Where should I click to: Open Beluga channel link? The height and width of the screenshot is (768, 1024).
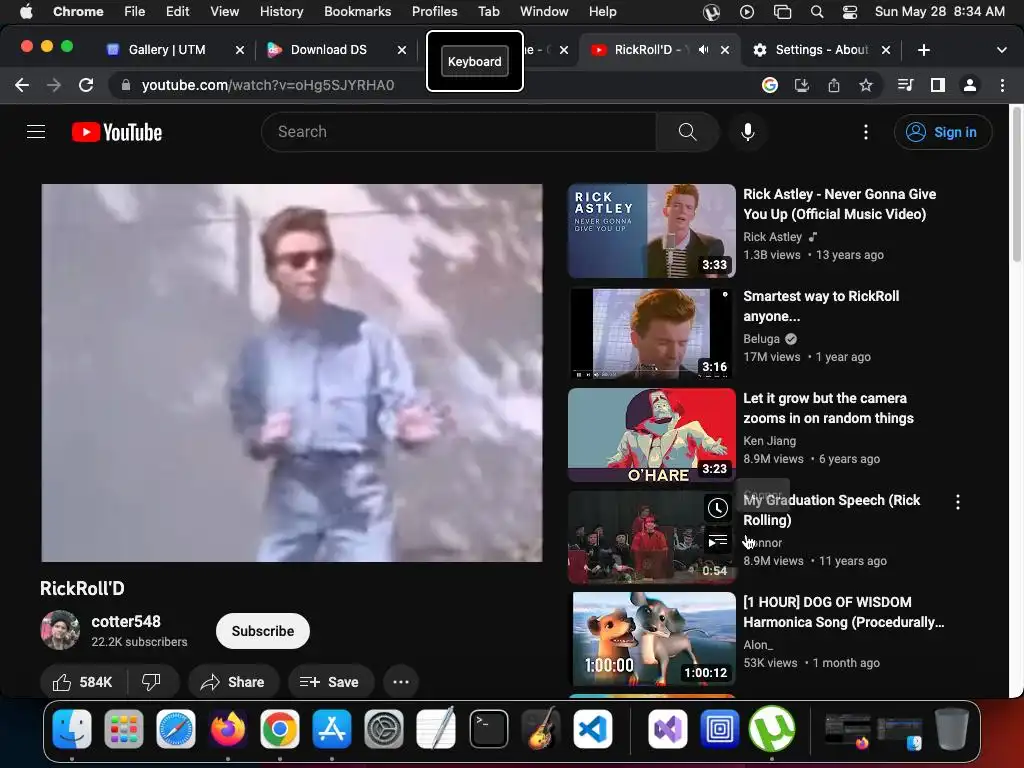coord(761,339)
